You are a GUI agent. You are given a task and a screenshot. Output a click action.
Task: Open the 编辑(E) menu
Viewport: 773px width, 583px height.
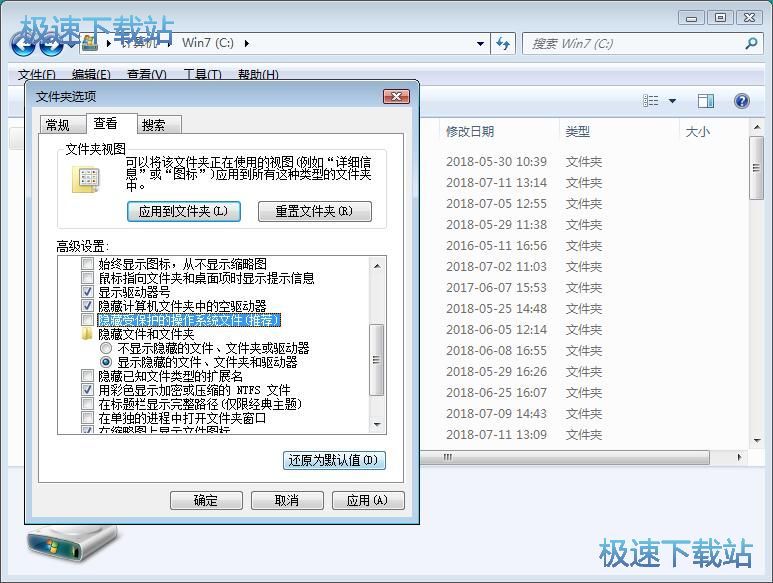(x=91, y=74)
